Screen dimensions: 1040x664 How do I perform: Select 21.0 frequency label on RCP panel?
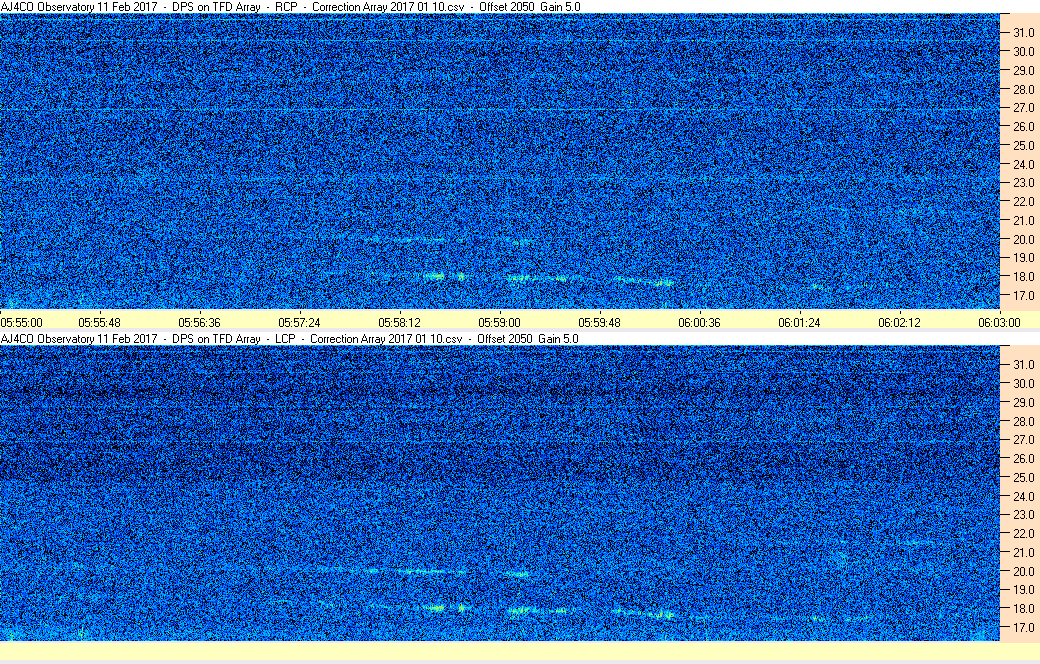(1023, 220)
